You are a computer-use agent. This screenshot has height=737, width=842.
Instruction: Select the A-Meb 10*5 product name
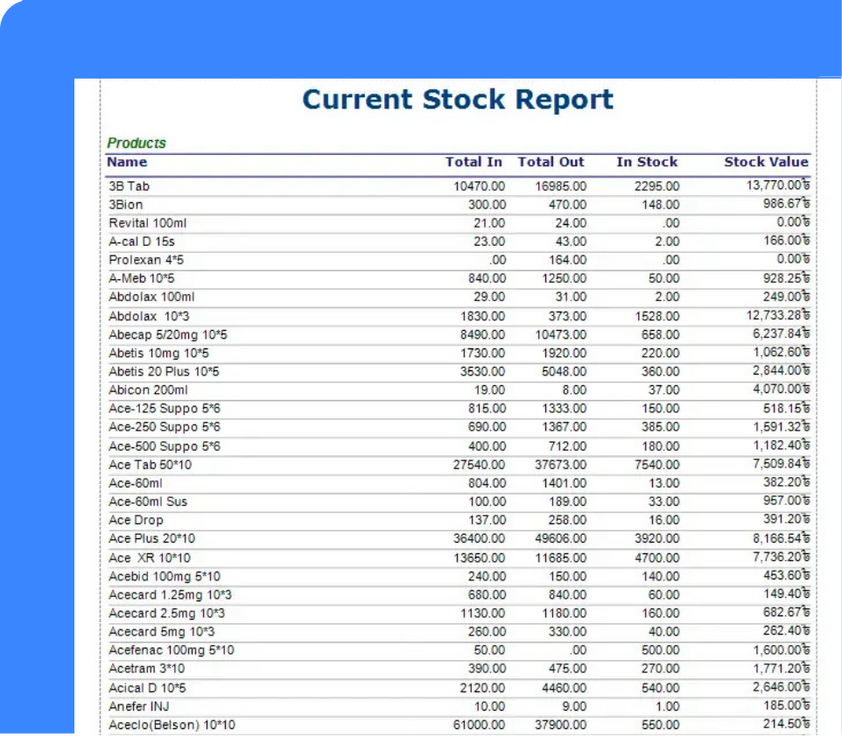pyautogui.click(x=142, y=278)
